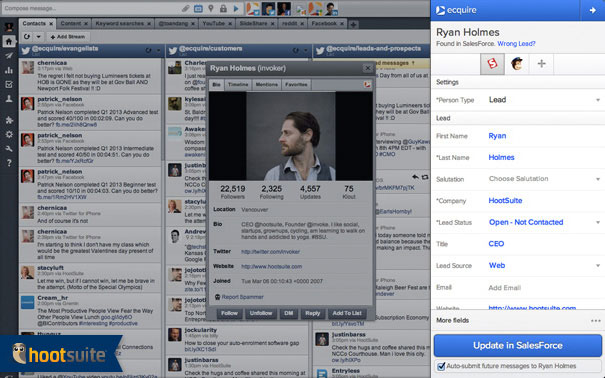Click the Title field showing CEO
This screenshot has height=378, width=605.
click(544, 244)
